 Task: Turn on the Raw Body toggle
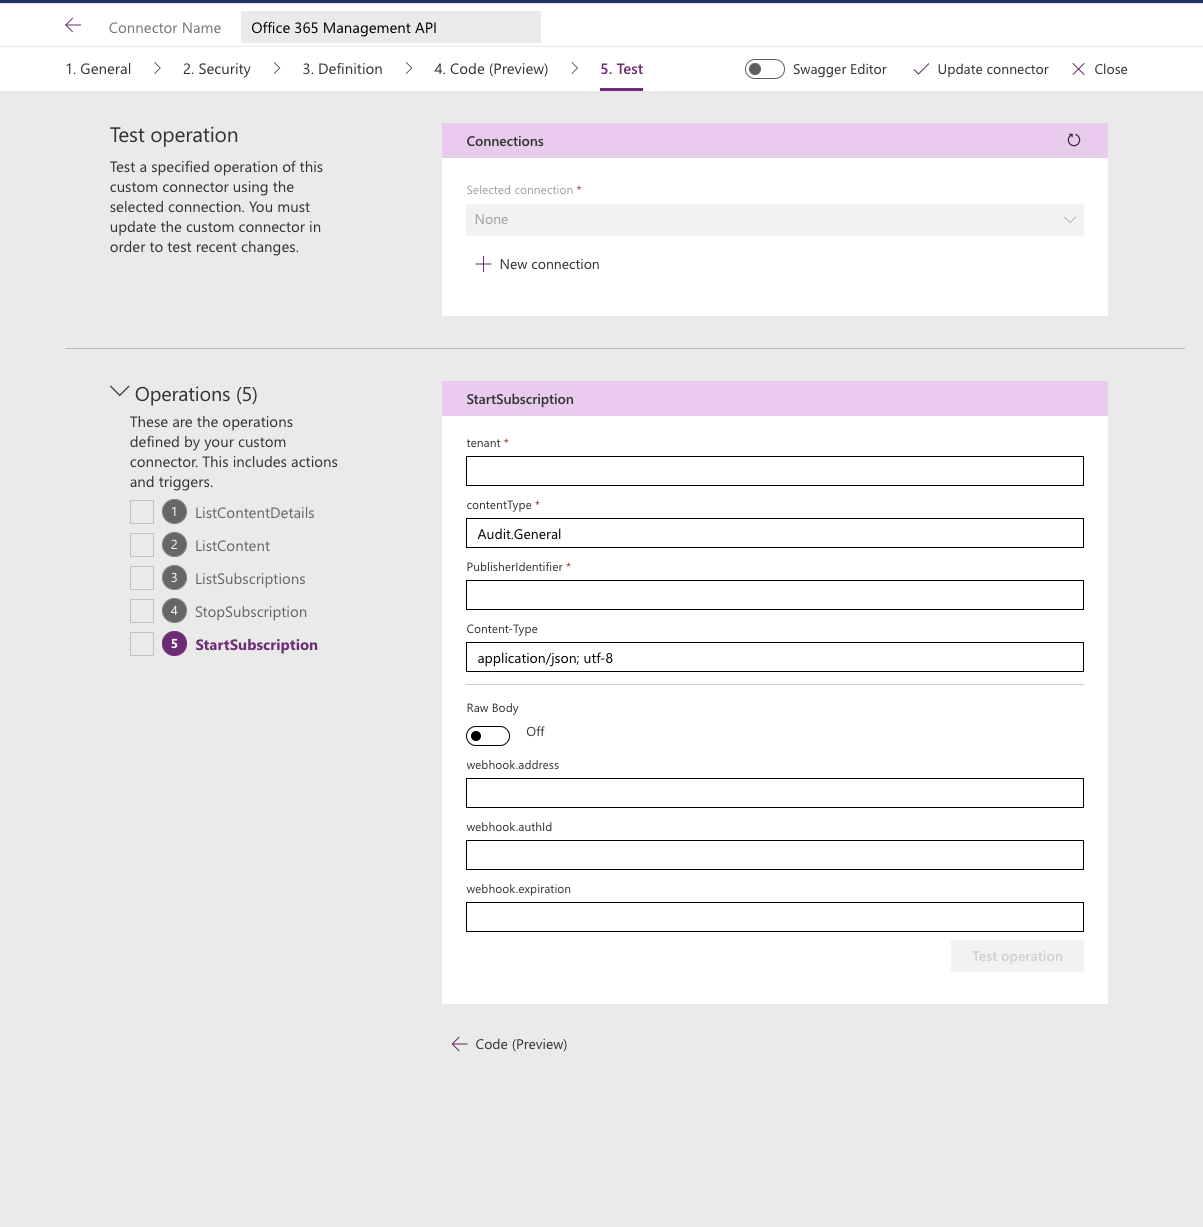pos(487,735)
